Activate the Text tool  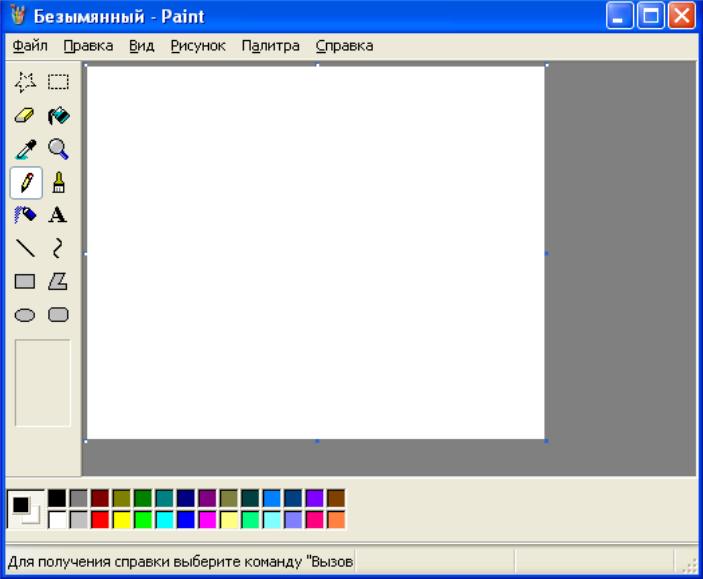point(58,215)
